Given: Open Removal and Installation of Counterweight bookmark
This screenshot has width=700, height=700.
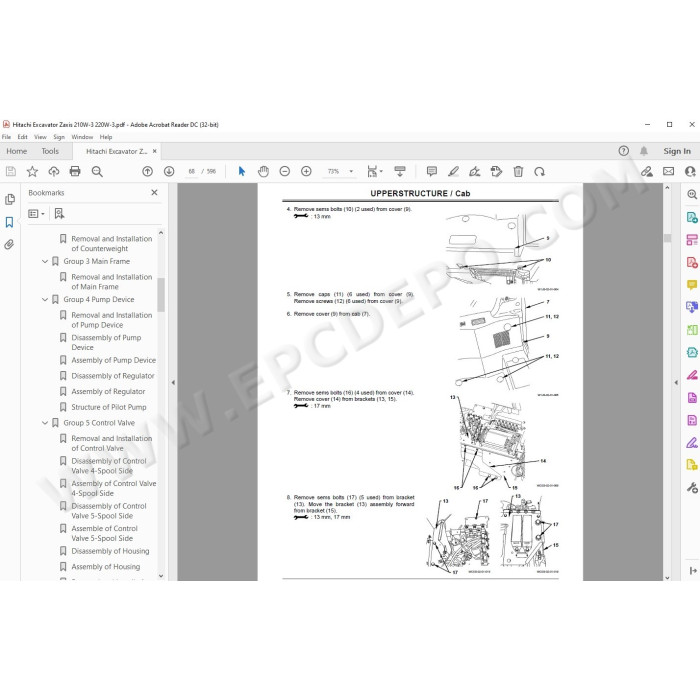Looking at the screenshot, I should (x=112, y=244).
